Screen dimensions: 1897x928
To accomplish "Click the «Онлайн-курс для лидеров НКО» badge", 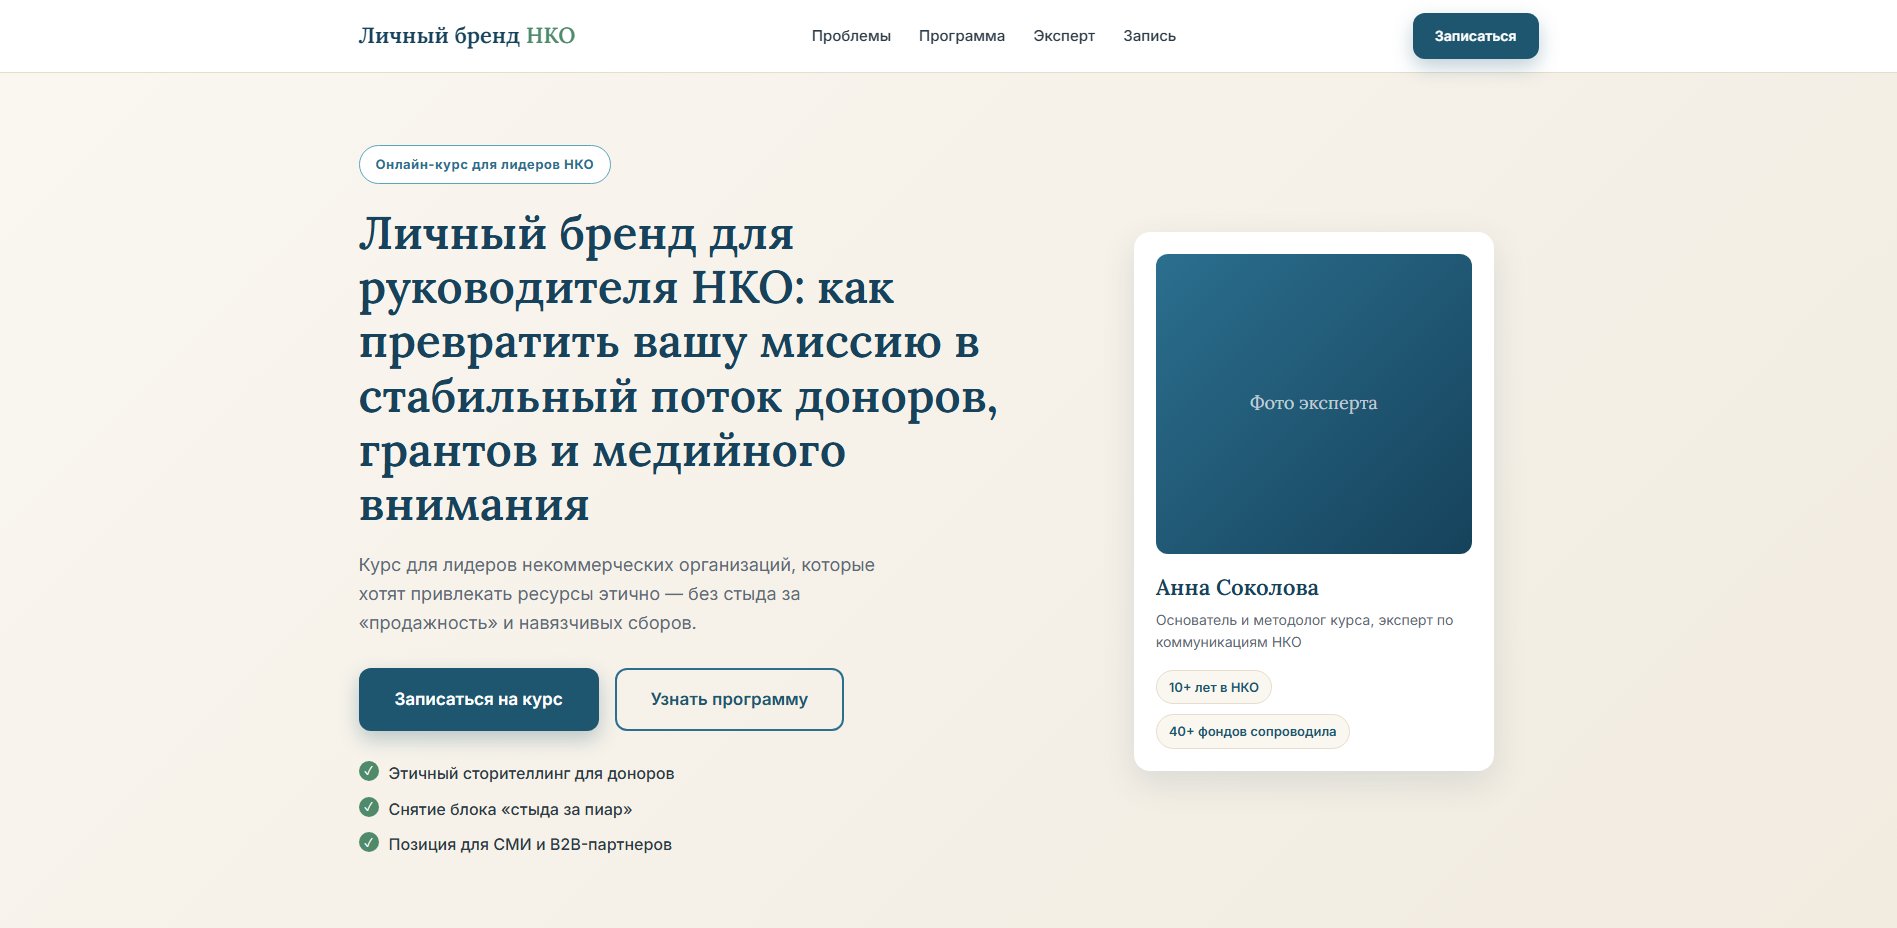I will coord(485,165).
